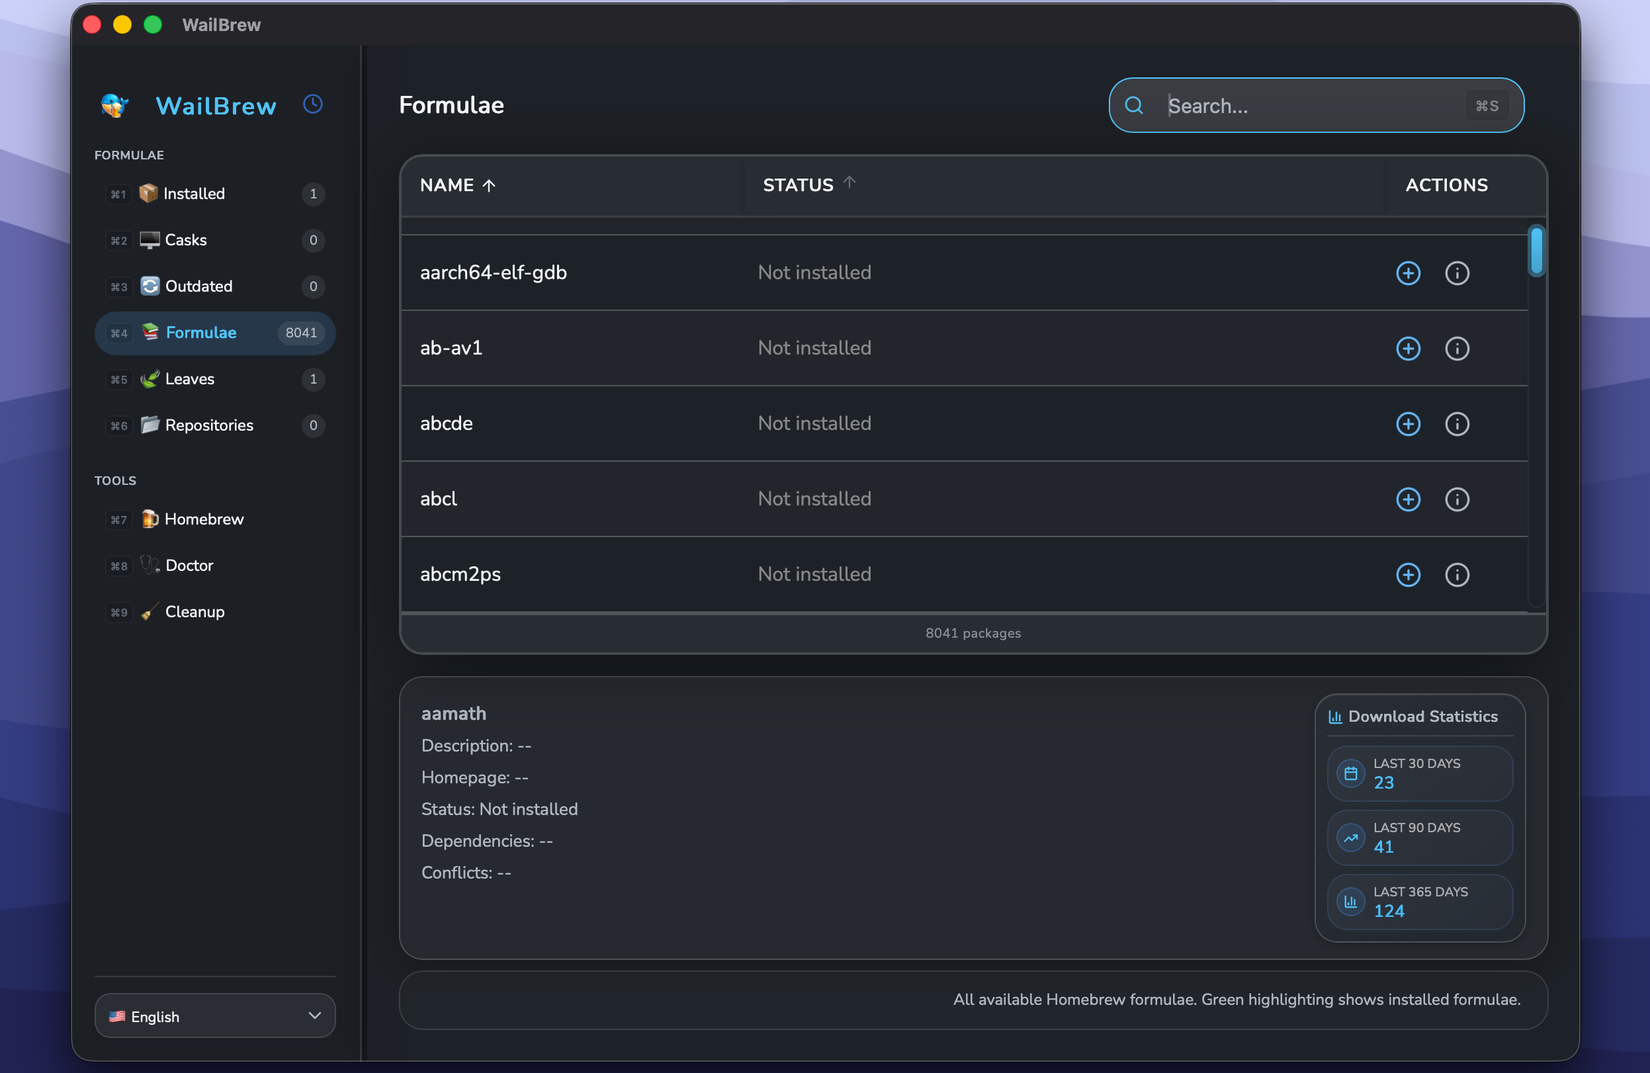Open the English language dropdown
The image size is (1650, 1073).
click(215, 1016)
